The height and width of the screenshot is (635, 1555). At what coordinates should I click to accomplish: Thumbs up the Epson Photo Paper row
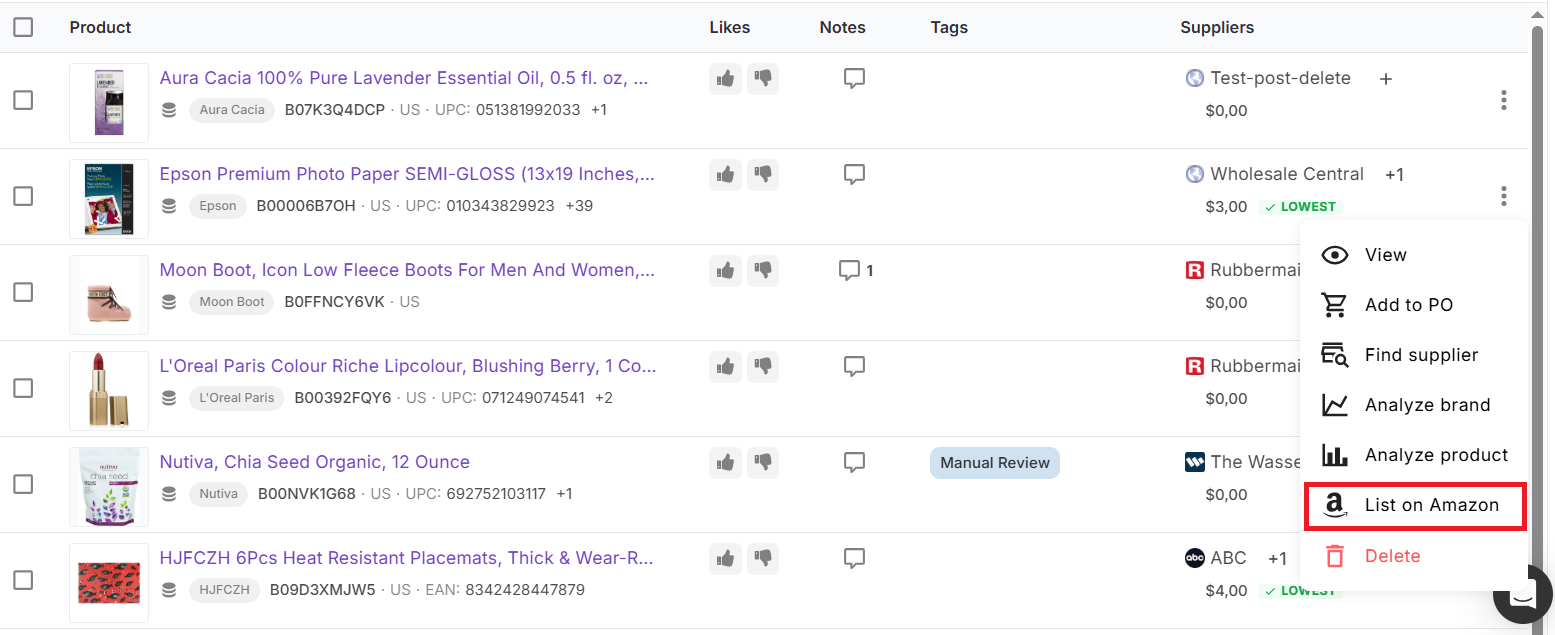725,175
